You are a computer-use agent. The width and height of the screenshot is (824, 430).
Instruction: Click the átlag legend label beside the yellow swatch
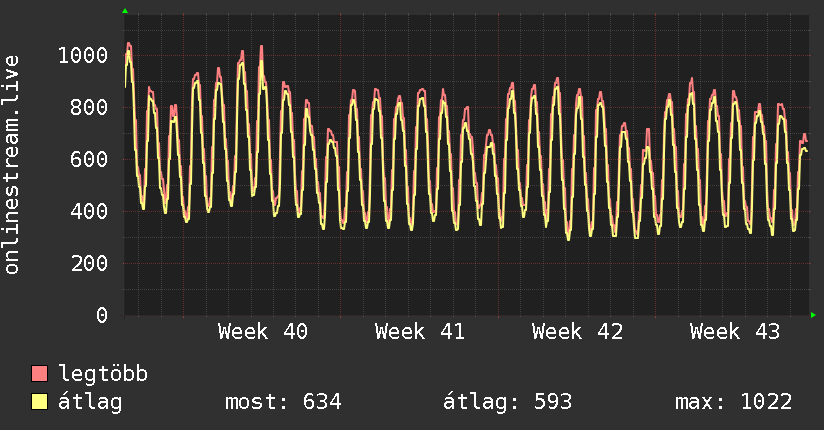(90, 402)
